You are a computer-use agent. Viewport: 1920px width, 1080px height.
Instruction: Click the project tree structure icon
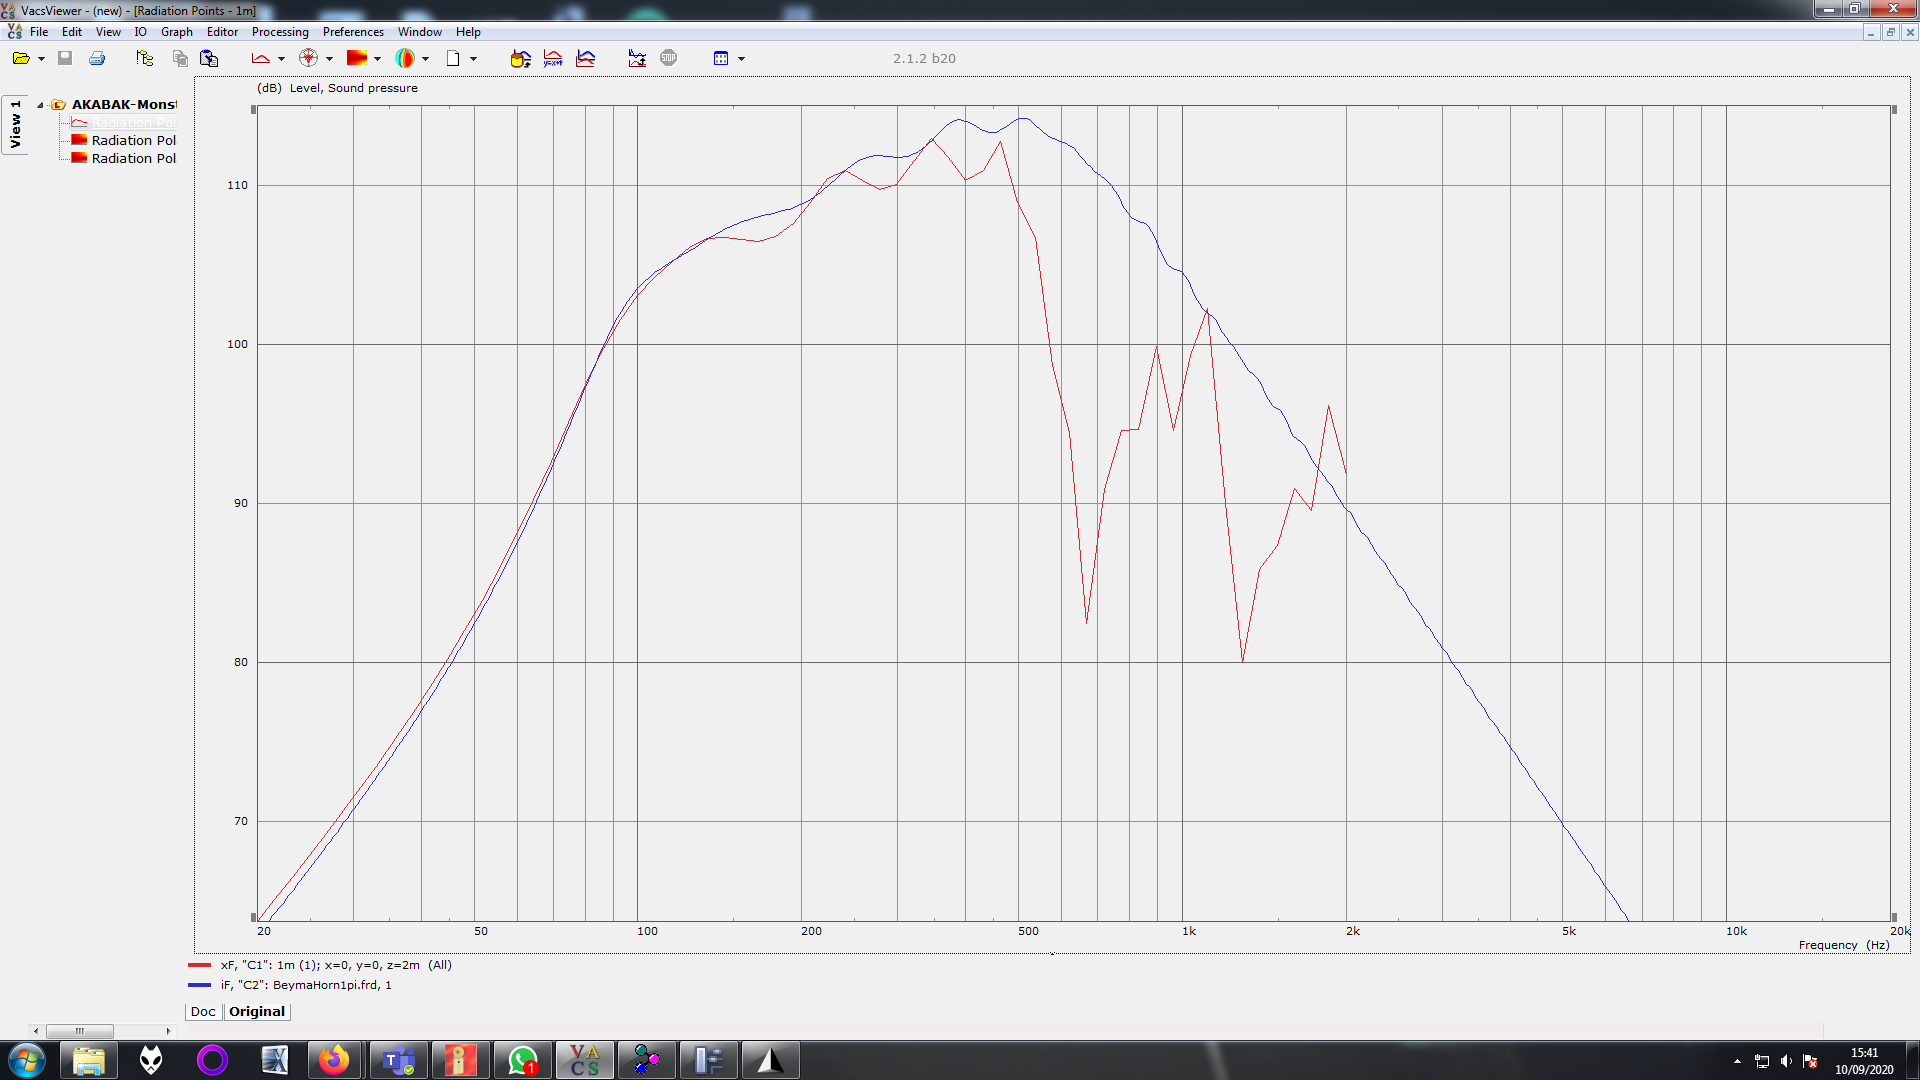click(x=145, y=59)
